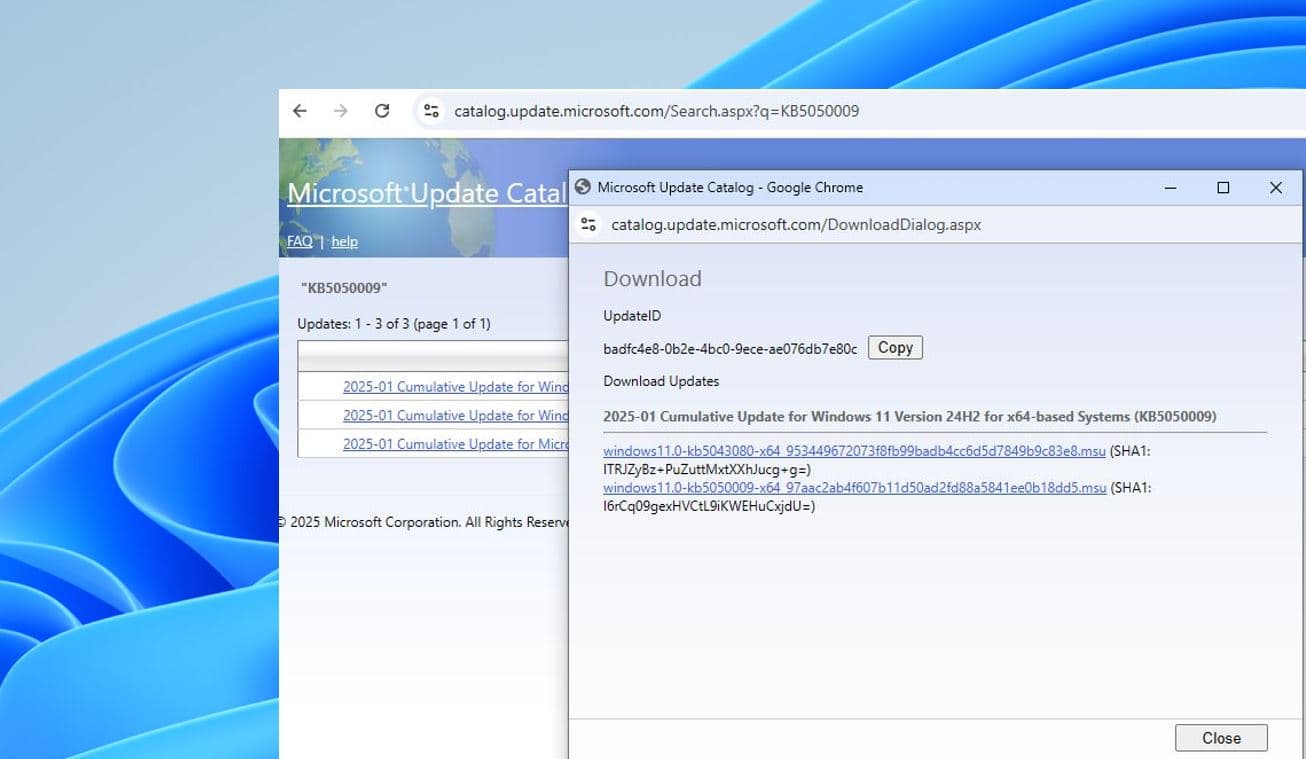Download the kb5050009 msu file
1306x759 pixels.
tap(854, 488)
